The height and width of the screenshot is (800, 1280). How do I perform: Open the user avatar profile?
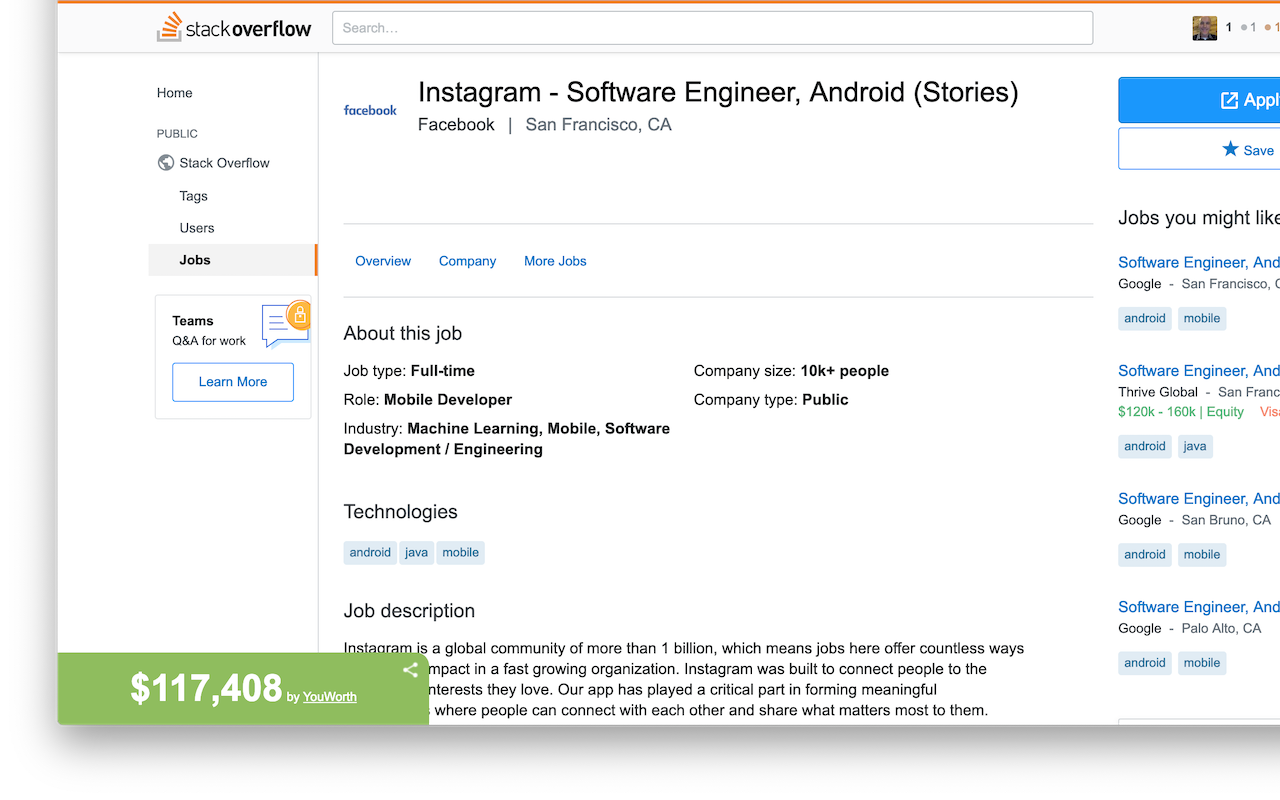point(1204,28)
